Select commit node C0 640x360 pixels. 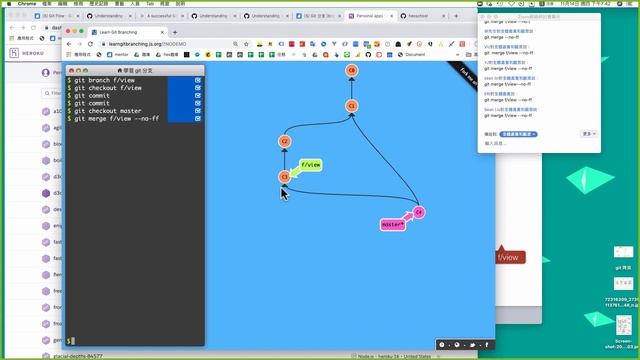[351, 70]
